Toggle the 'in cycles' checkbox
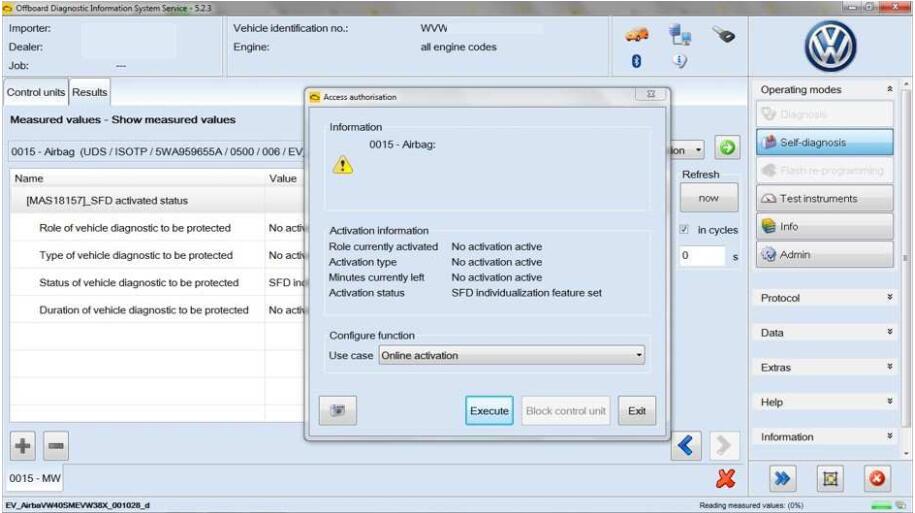The height and width of the screenshot is (513, 915). [684, 229]
